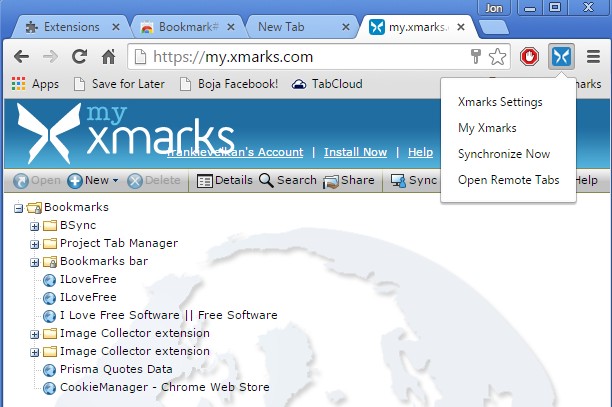Expand the first Image Collector extension folder
Viewport: 612px width, 407px height.
[34, 334]
